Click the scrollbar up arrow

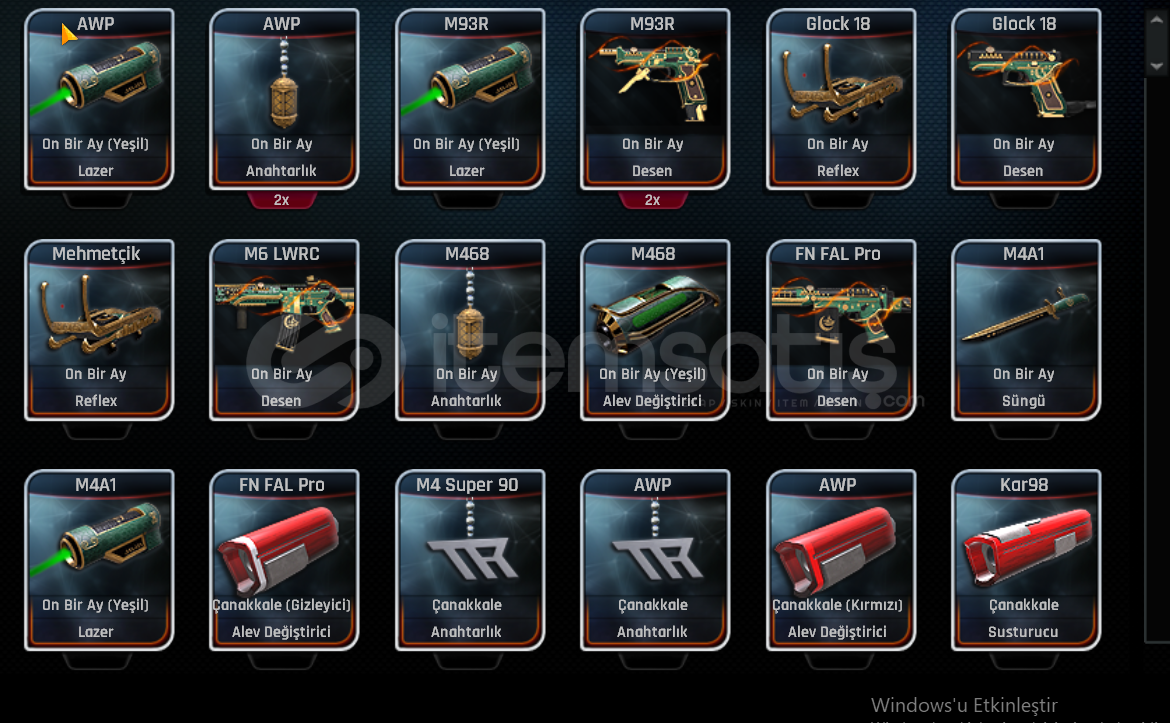pyautogui.click(x=1157, y=21)
